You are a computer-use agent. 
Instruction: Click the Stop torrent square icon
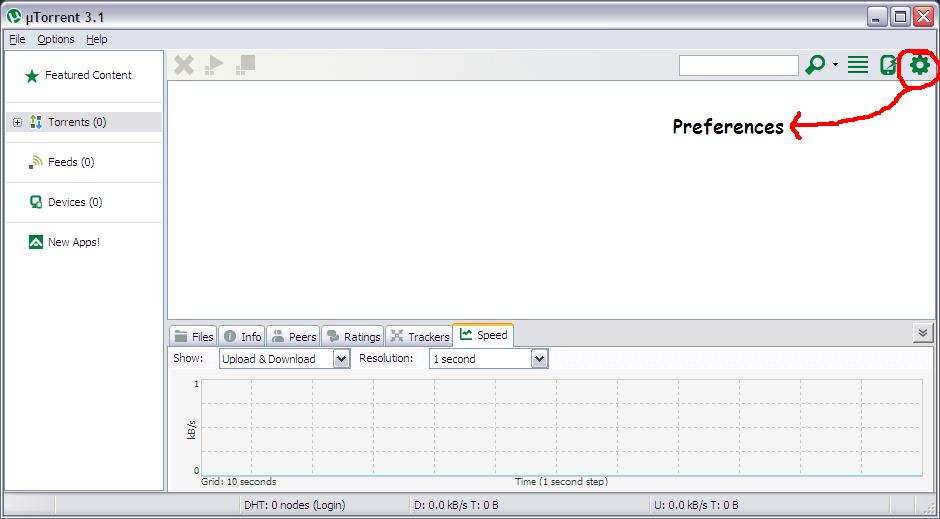(246, 65)
